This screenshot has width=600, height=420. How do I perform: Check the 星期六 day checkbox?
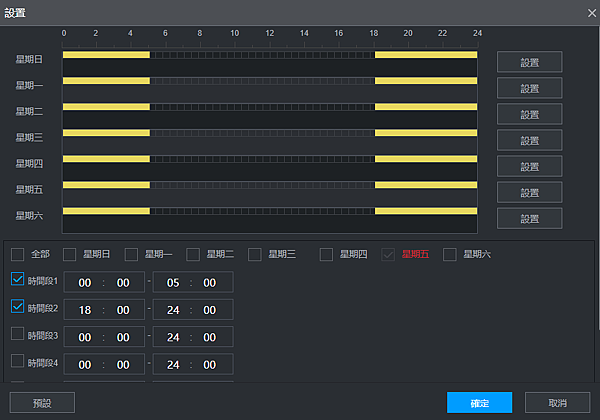click(450, 254)
